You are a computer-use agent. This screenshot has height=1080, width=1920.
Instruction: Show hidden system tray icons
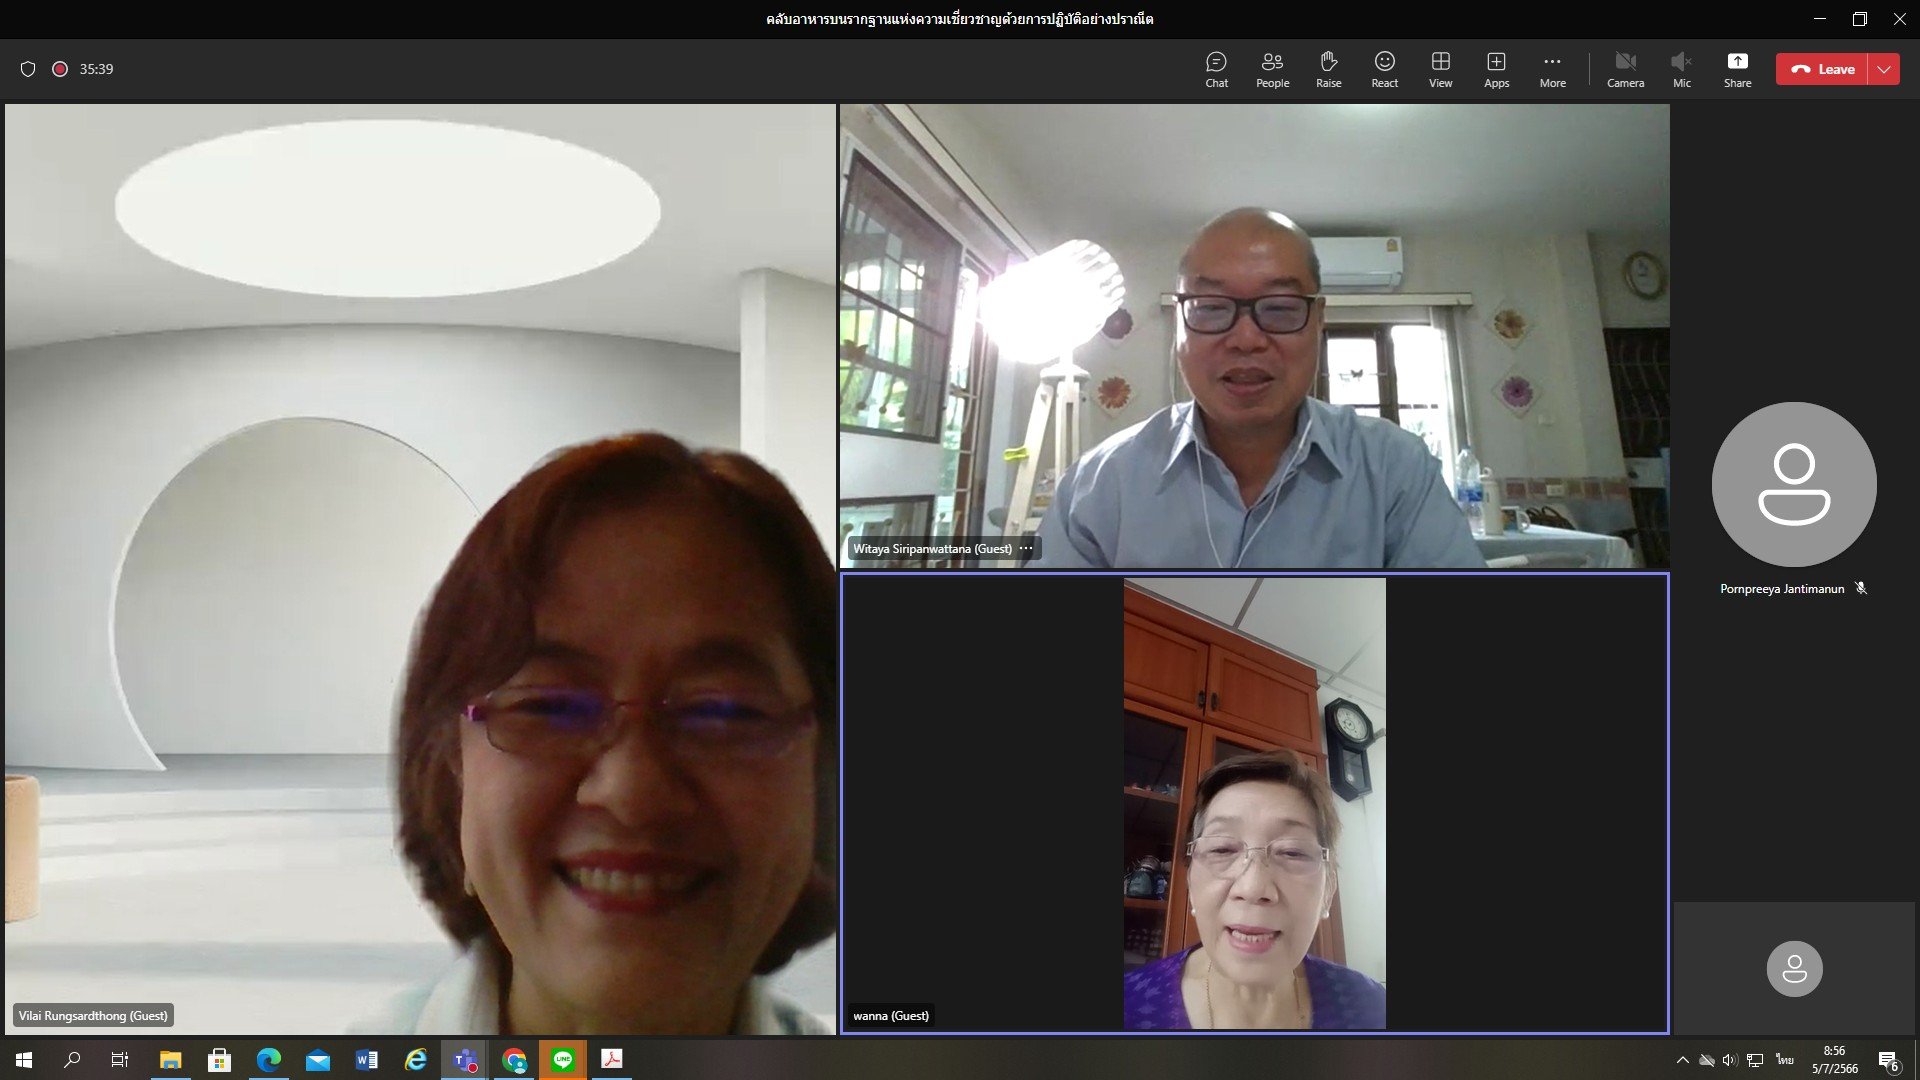click(1682, 1060)
